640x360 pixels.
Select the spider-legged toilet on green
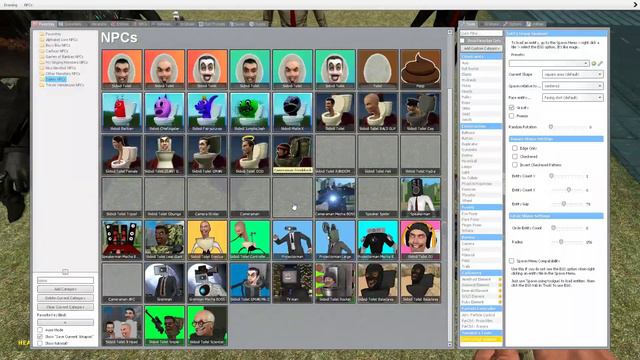pos(250,240)
